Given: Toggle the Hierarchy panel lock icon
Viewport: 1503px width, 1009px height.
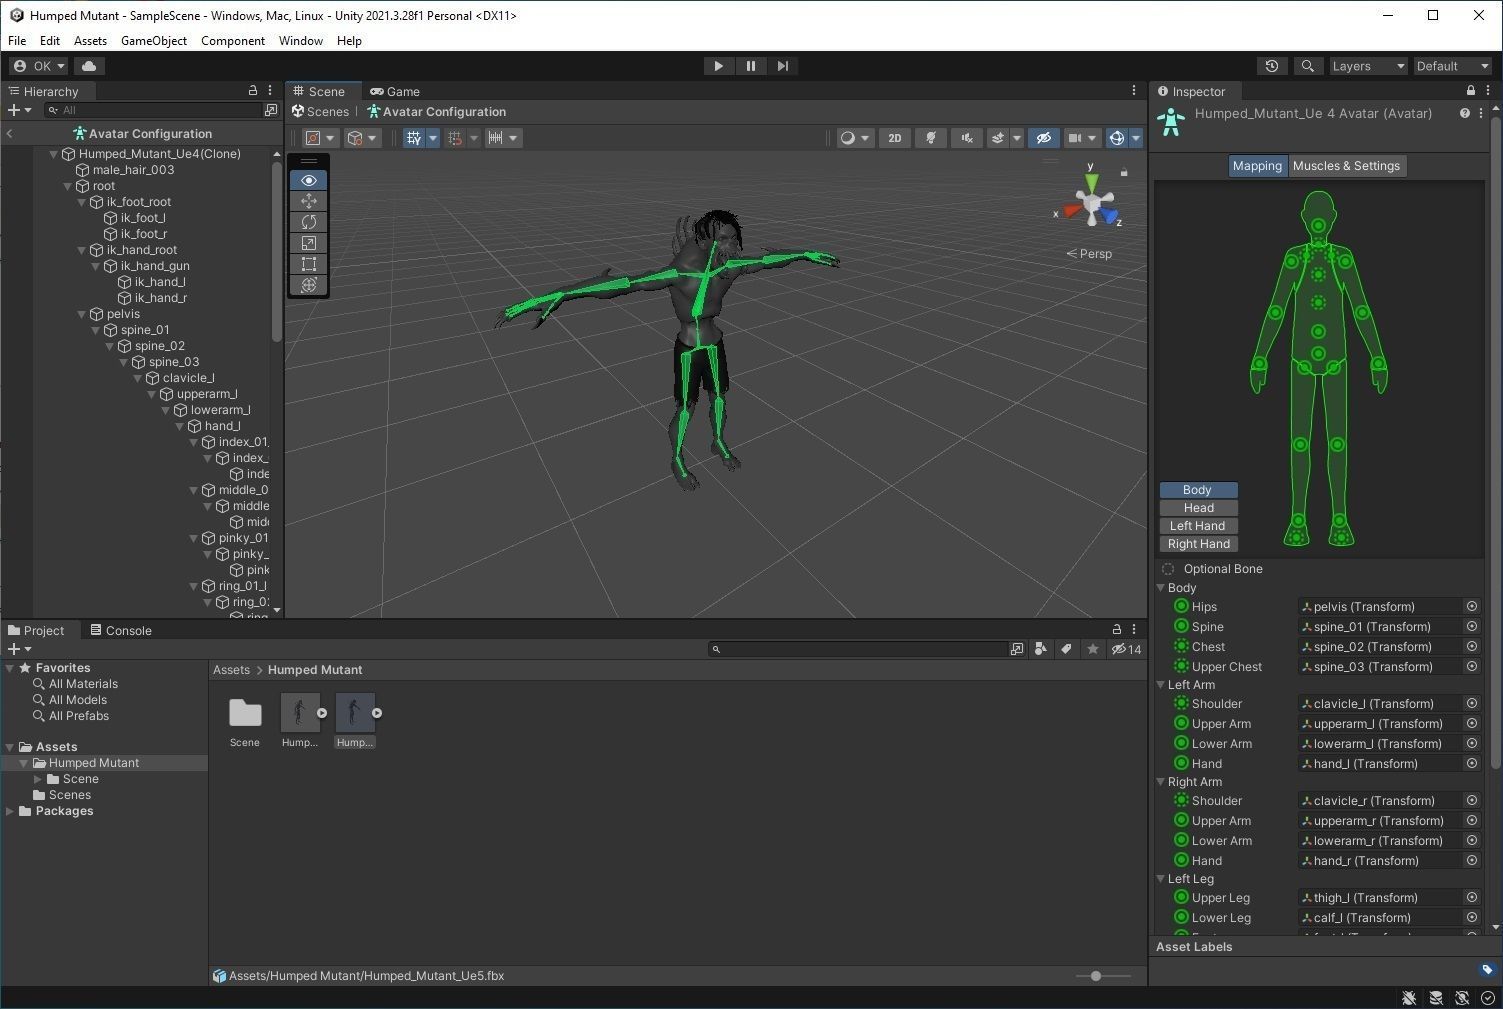Looking at the screenshot, I should (253, 90).
